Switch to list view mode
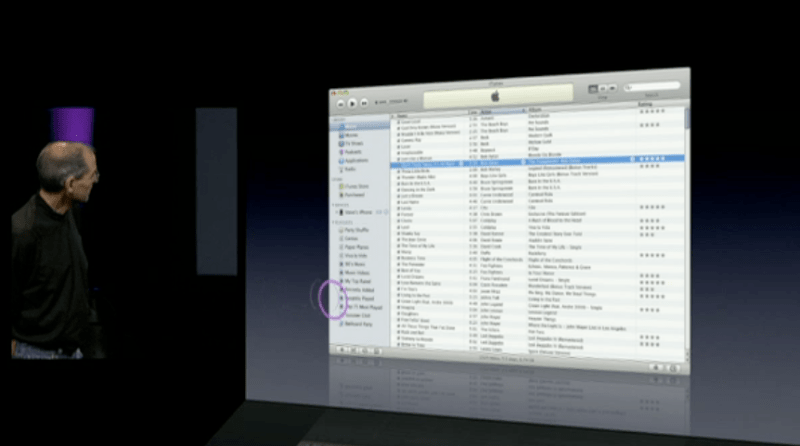Viewport: 800px width, 446px height. pyautogui.click(x=593, y=90)
